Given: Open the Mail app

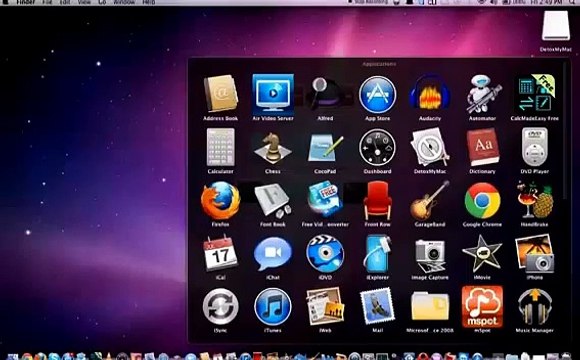Looking at the screenshot, I should tap(377, 307).
